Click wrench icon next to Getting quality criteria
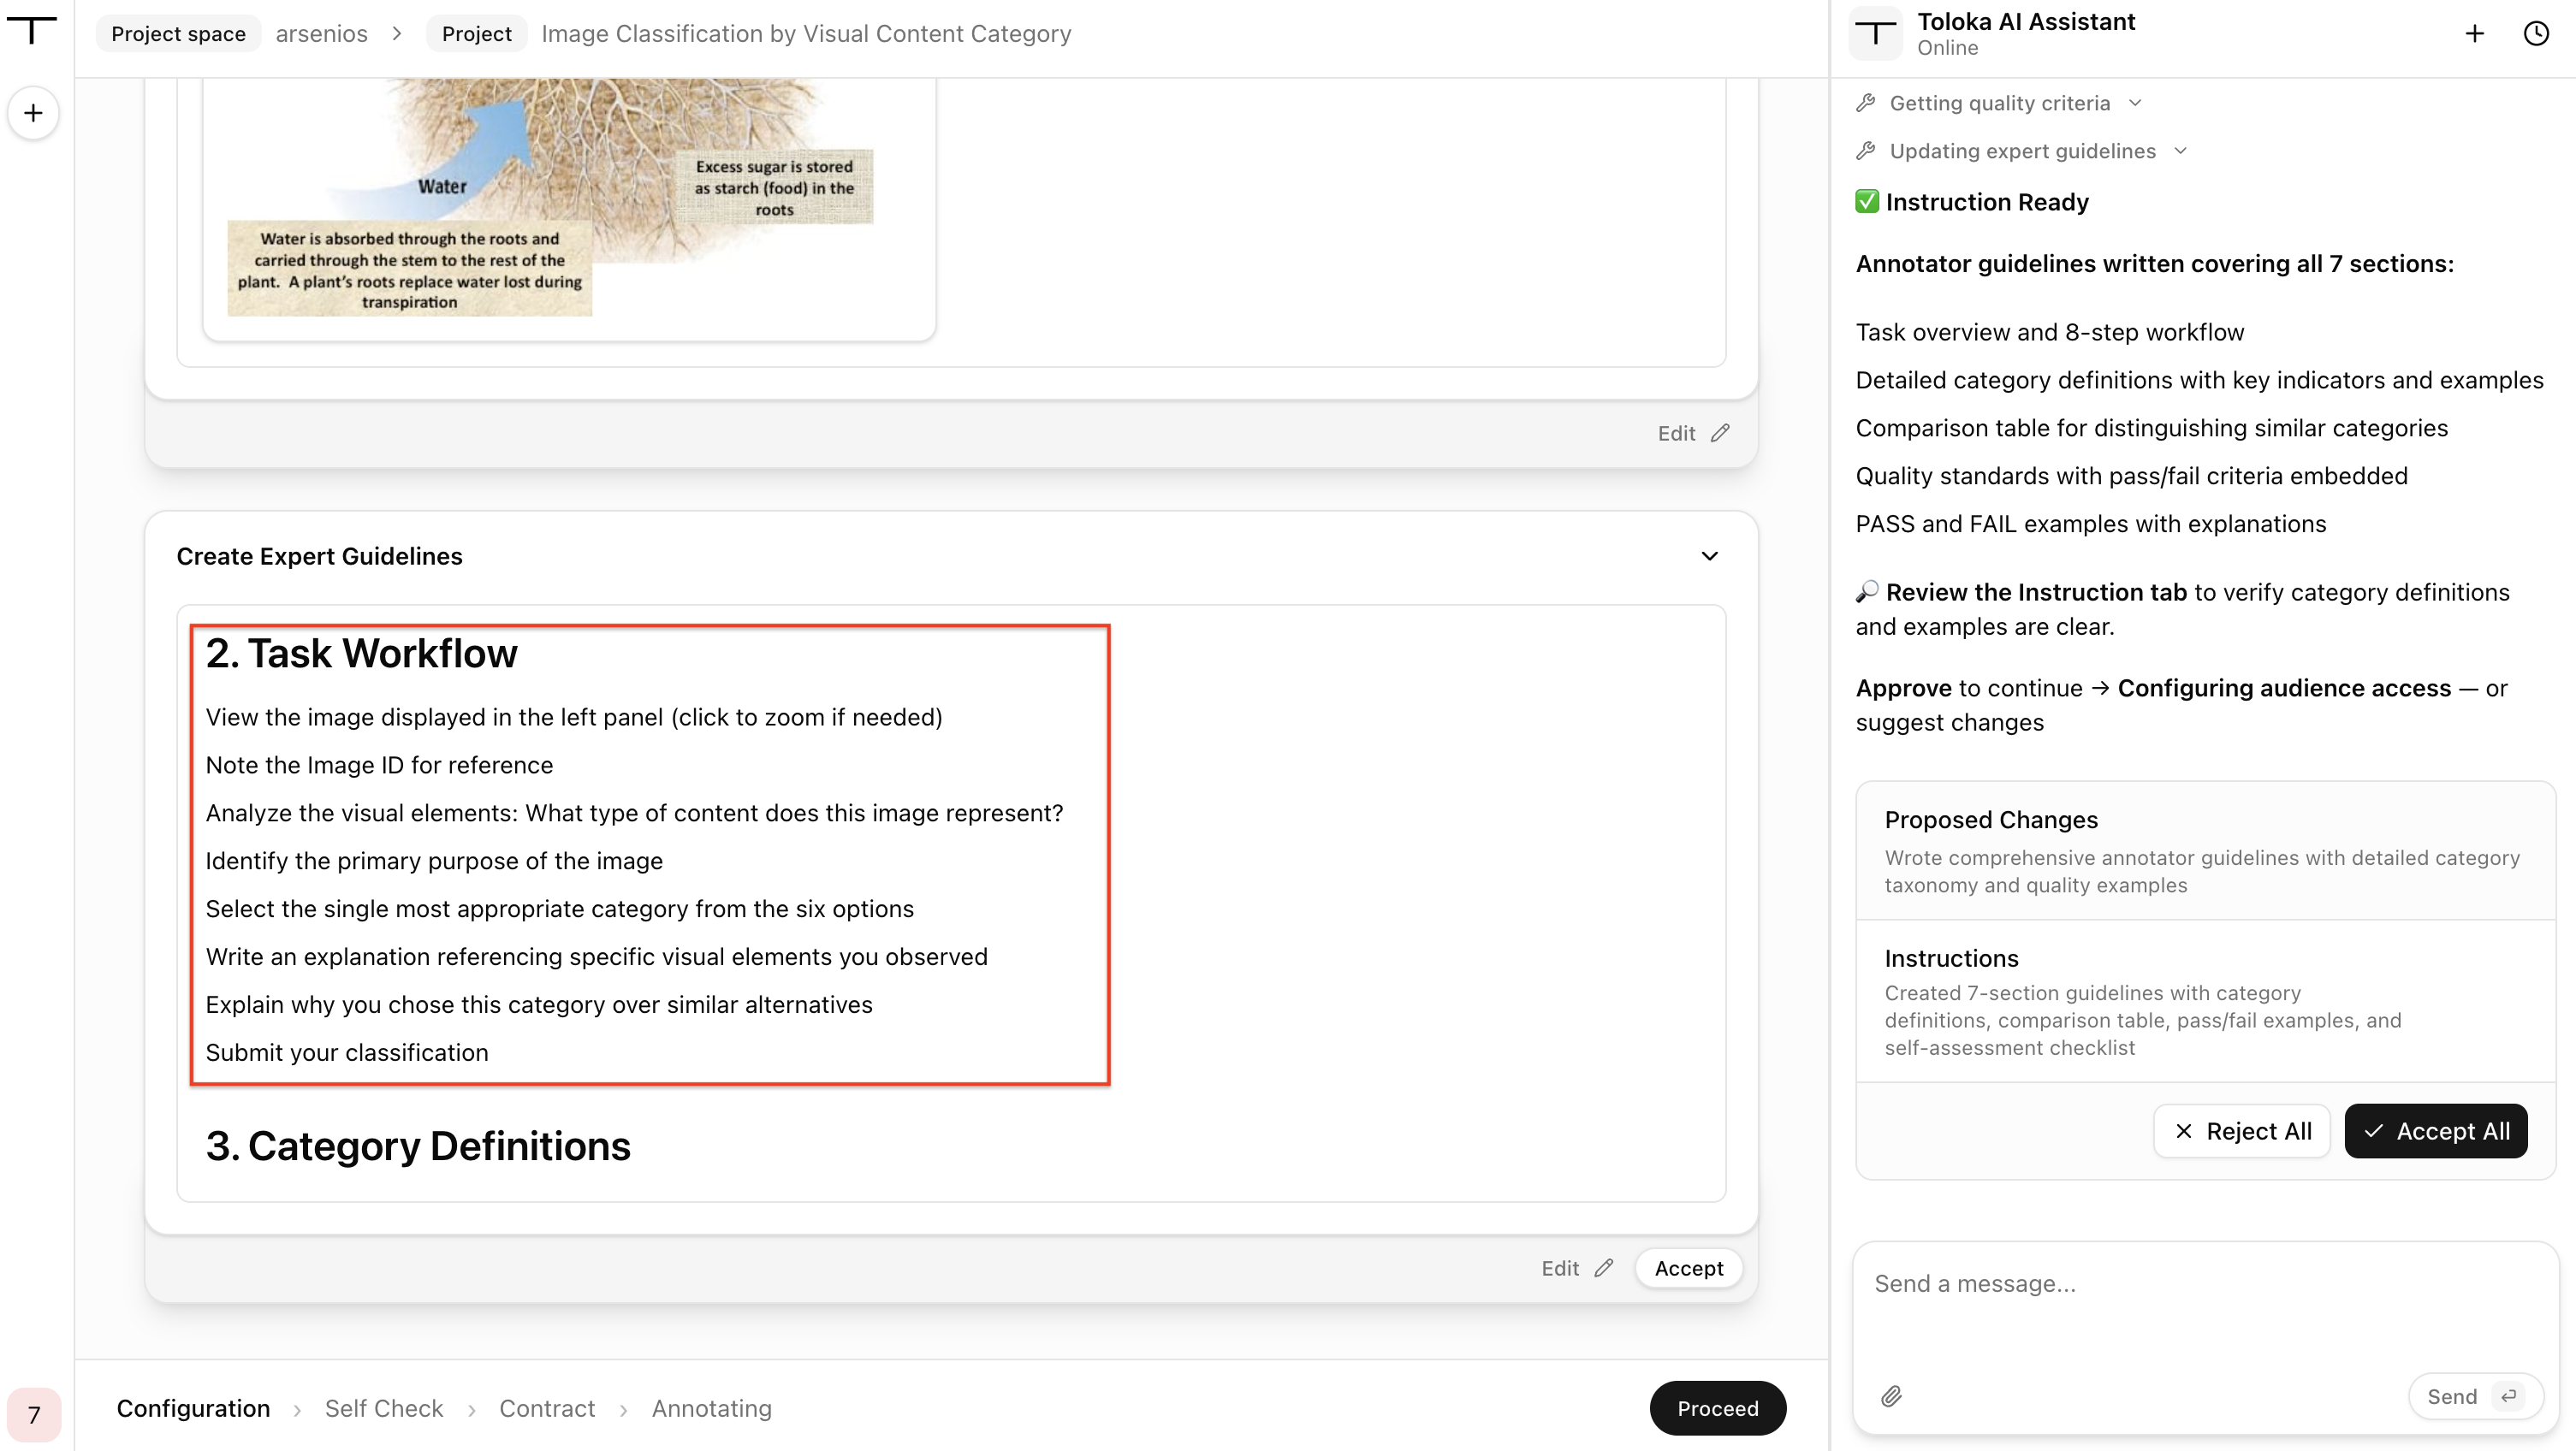 click(x=1866, y=103)
